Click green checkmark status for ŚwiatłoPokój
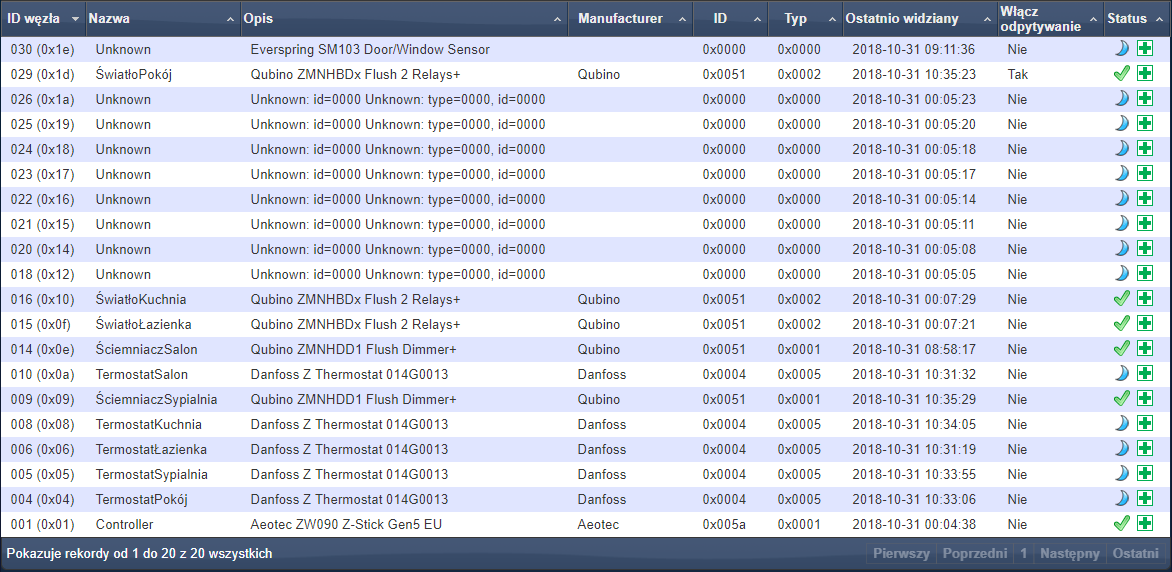 click(x=1121, y=74)
